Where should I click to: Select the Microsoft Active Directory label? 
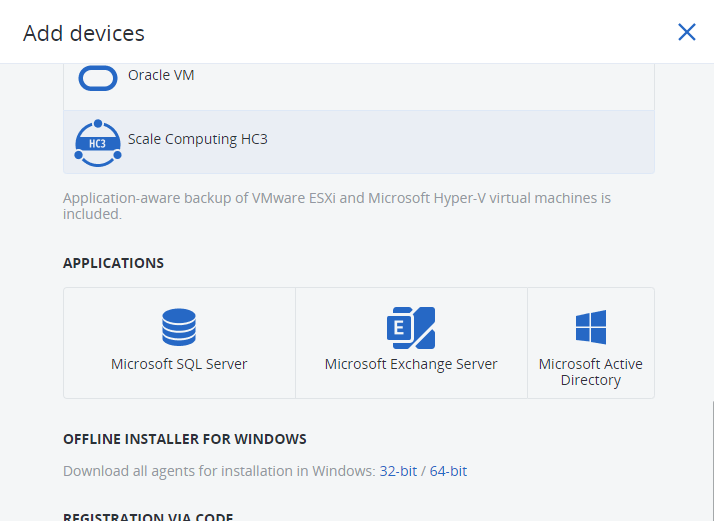591,372
